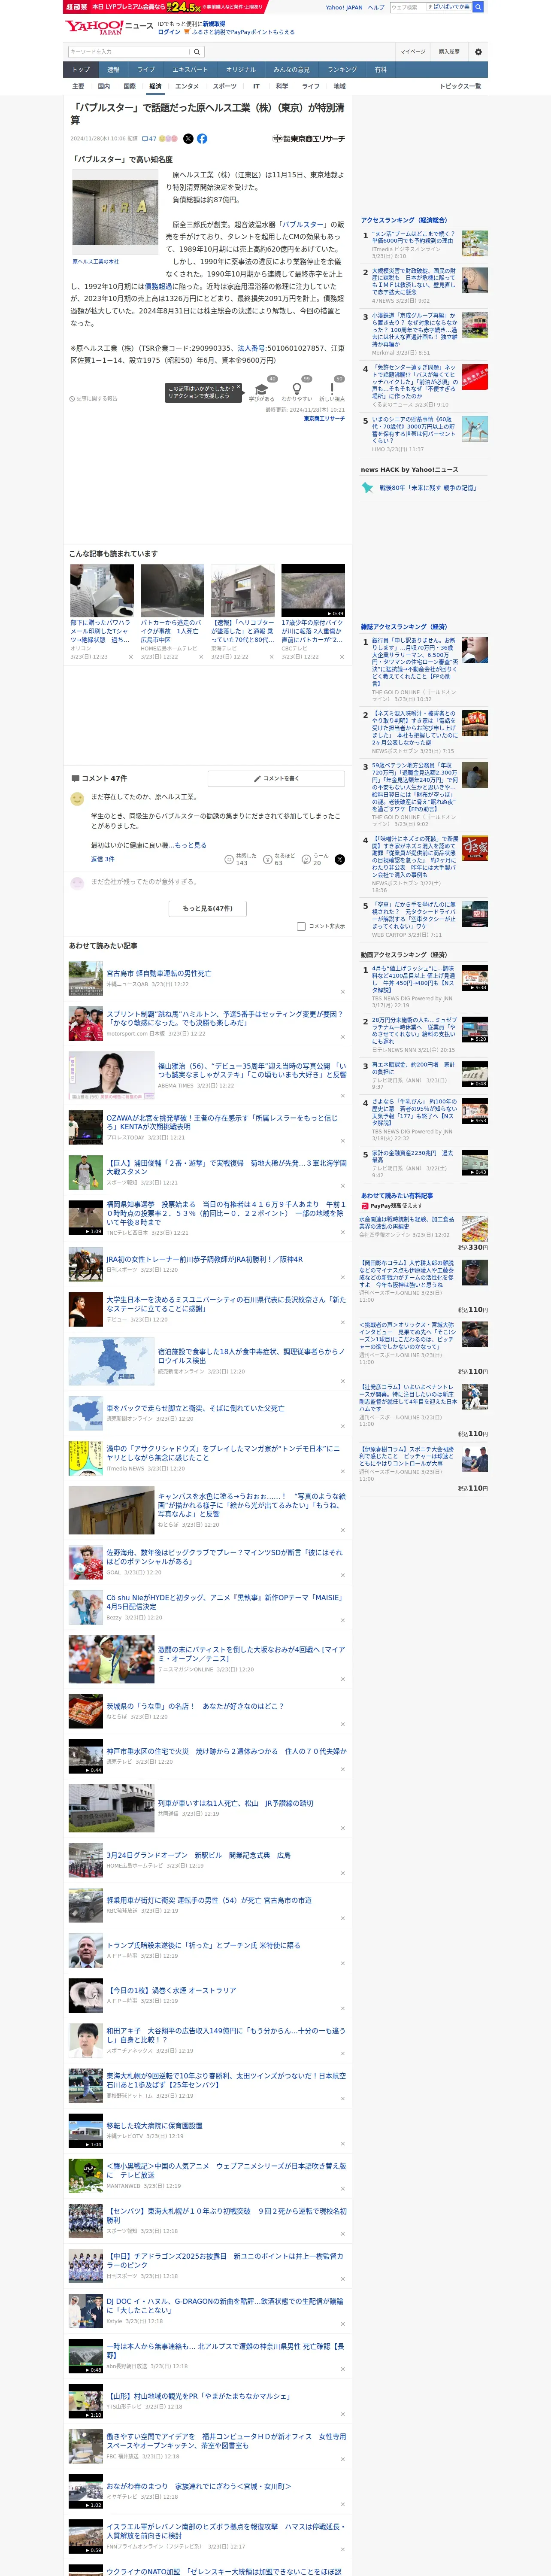Click the top-right blue web search button

(x=478, y=7)
